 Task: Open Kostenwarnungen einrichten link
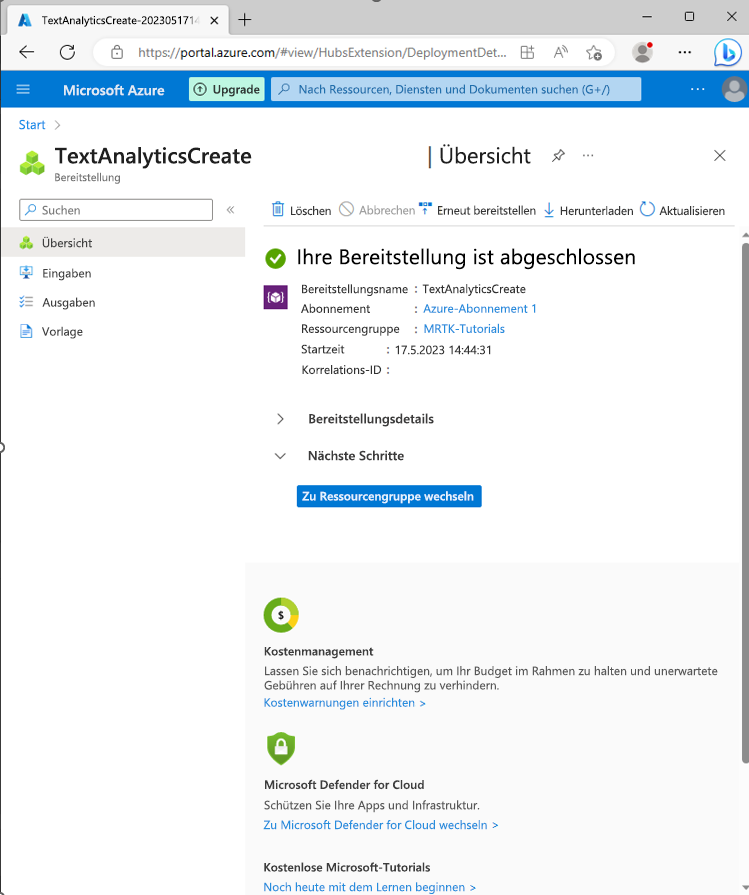[344, 703]
